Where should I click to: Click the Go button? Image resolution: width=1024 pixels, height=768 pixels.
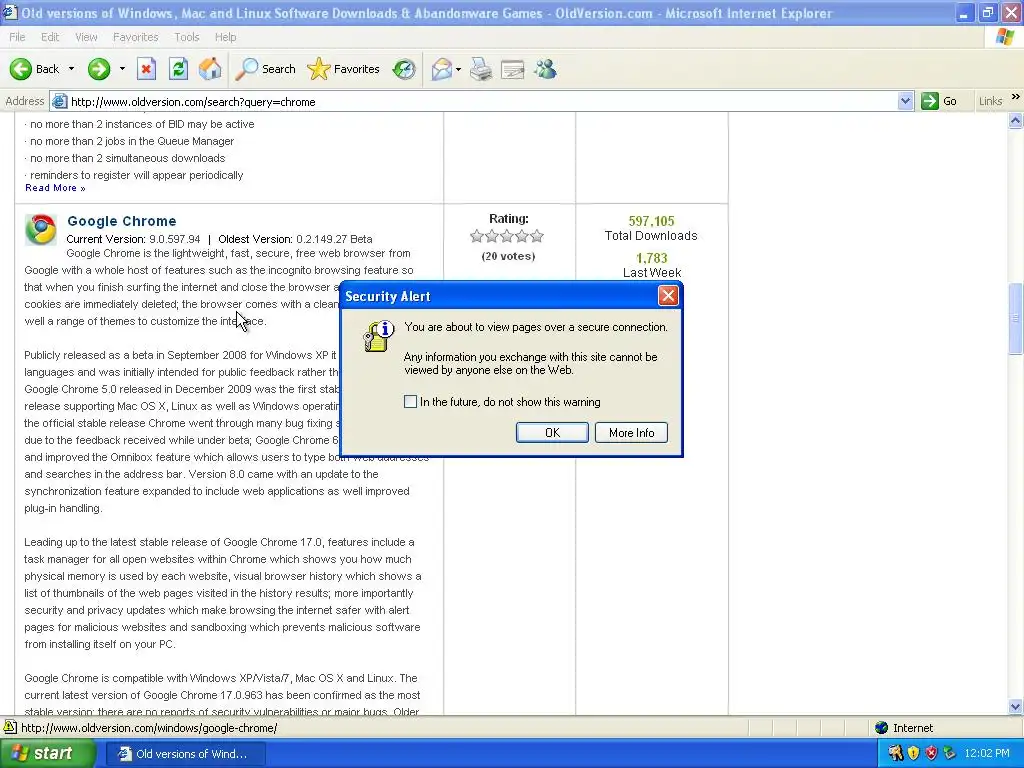tap(940, 101)
